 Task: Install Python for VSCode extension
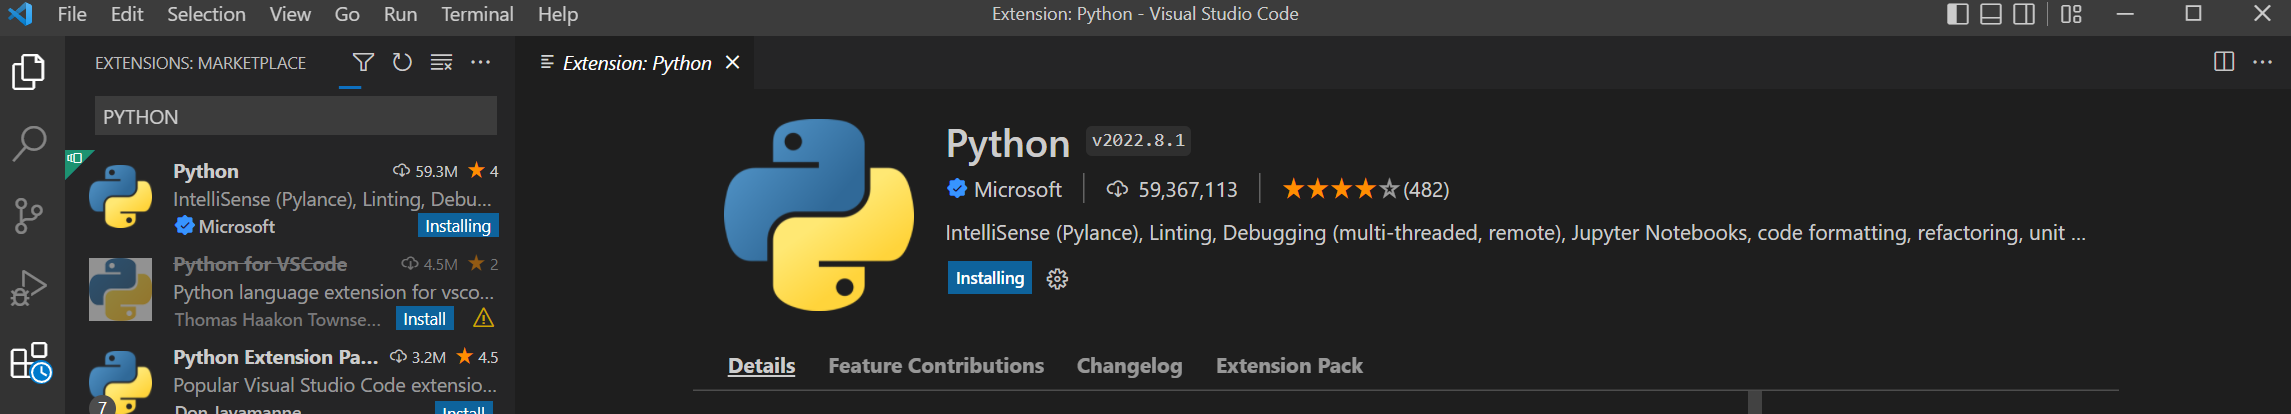pyautogui.click(x=425, y=319)
